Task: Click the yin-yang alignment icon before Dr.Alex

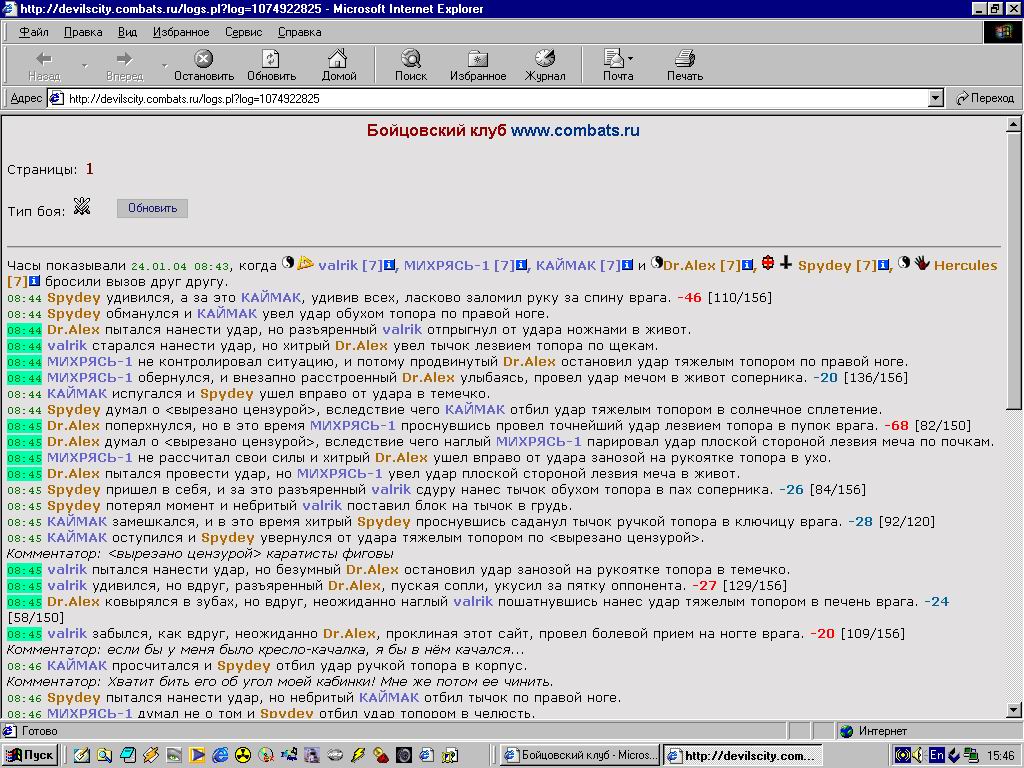Action: point(657,263)
